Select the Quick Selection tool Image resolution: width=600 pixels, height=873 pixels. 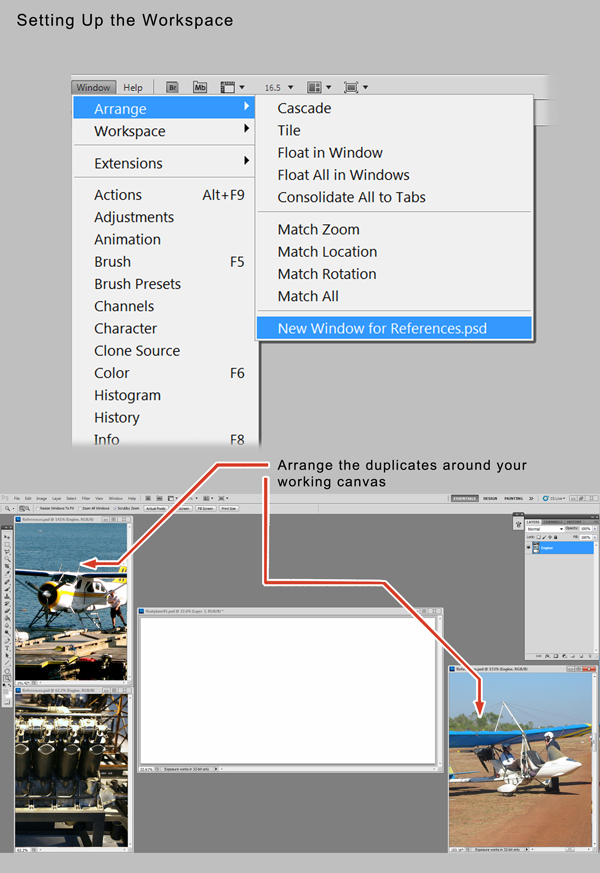tap(7, 559)
